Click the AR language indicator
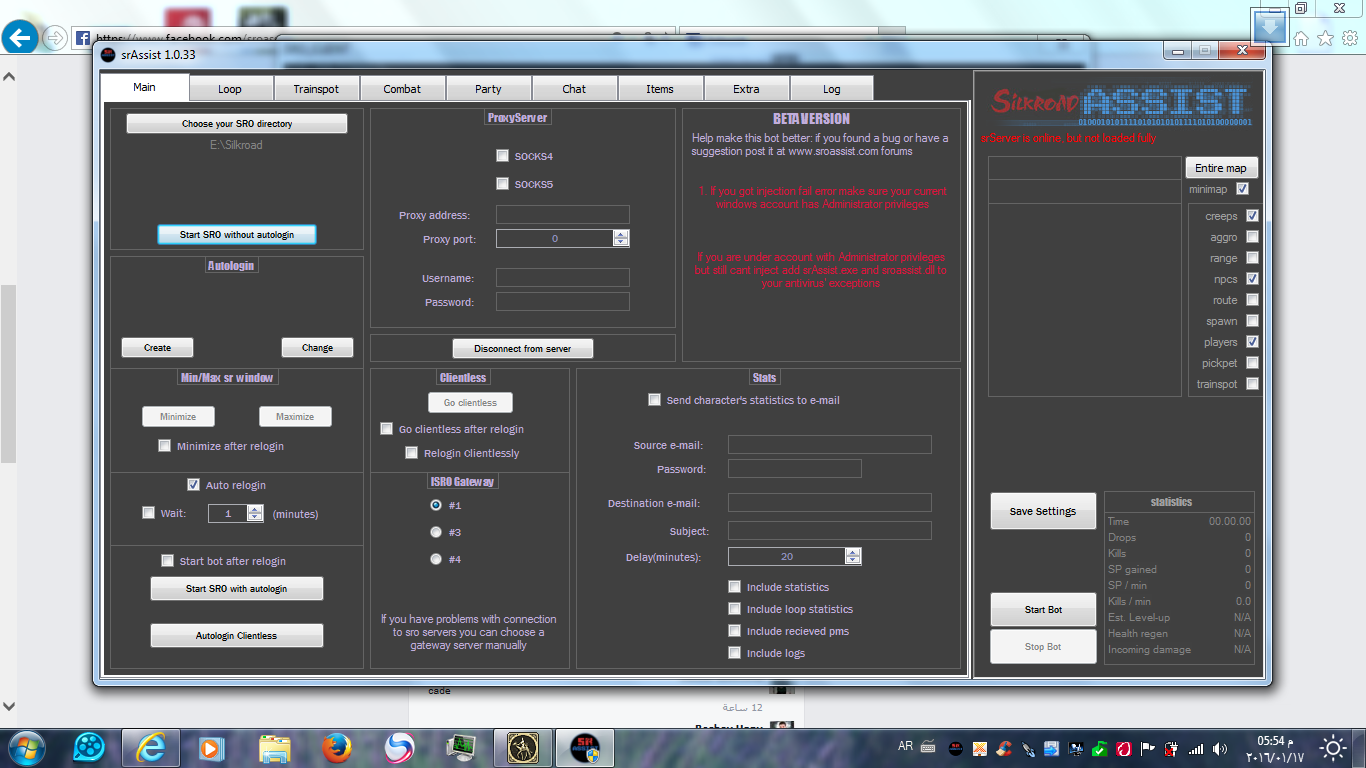 click(x=906, y=746)
